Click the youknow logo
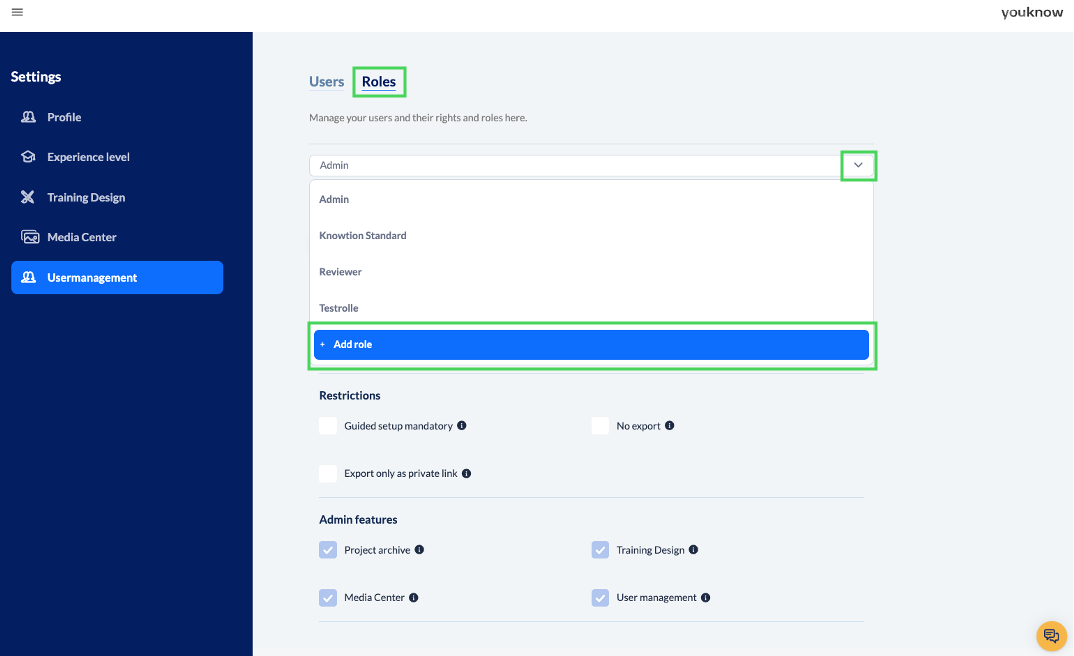Viewport: 1074px width, 656px height. pos(1032,12)
